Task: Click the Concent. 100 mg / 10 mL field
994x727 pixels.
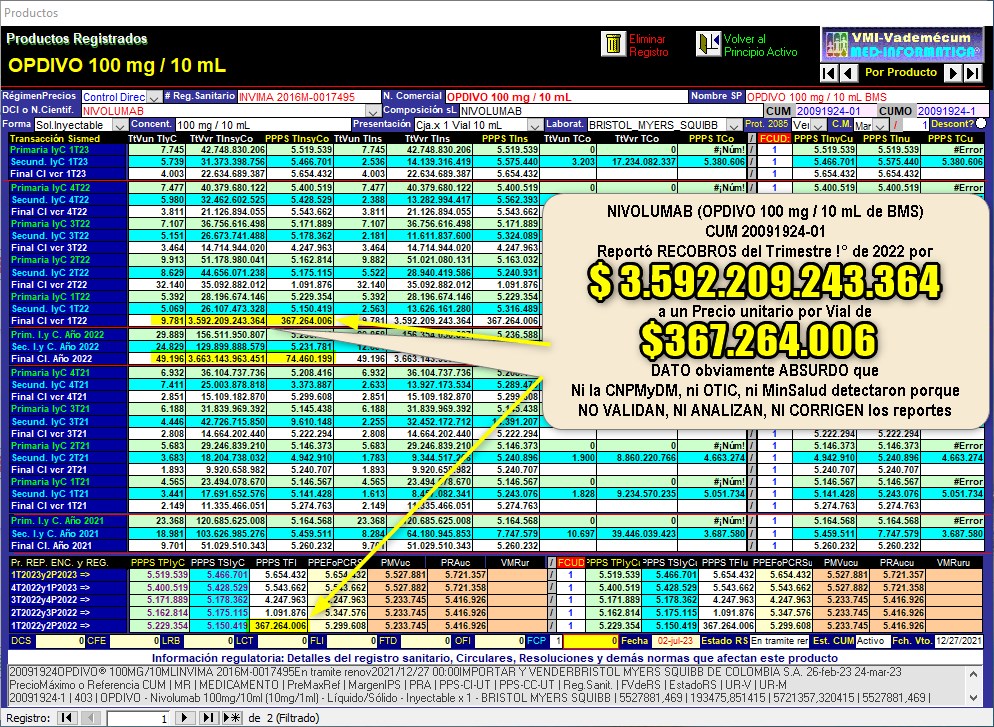Action: coord(263,125)
